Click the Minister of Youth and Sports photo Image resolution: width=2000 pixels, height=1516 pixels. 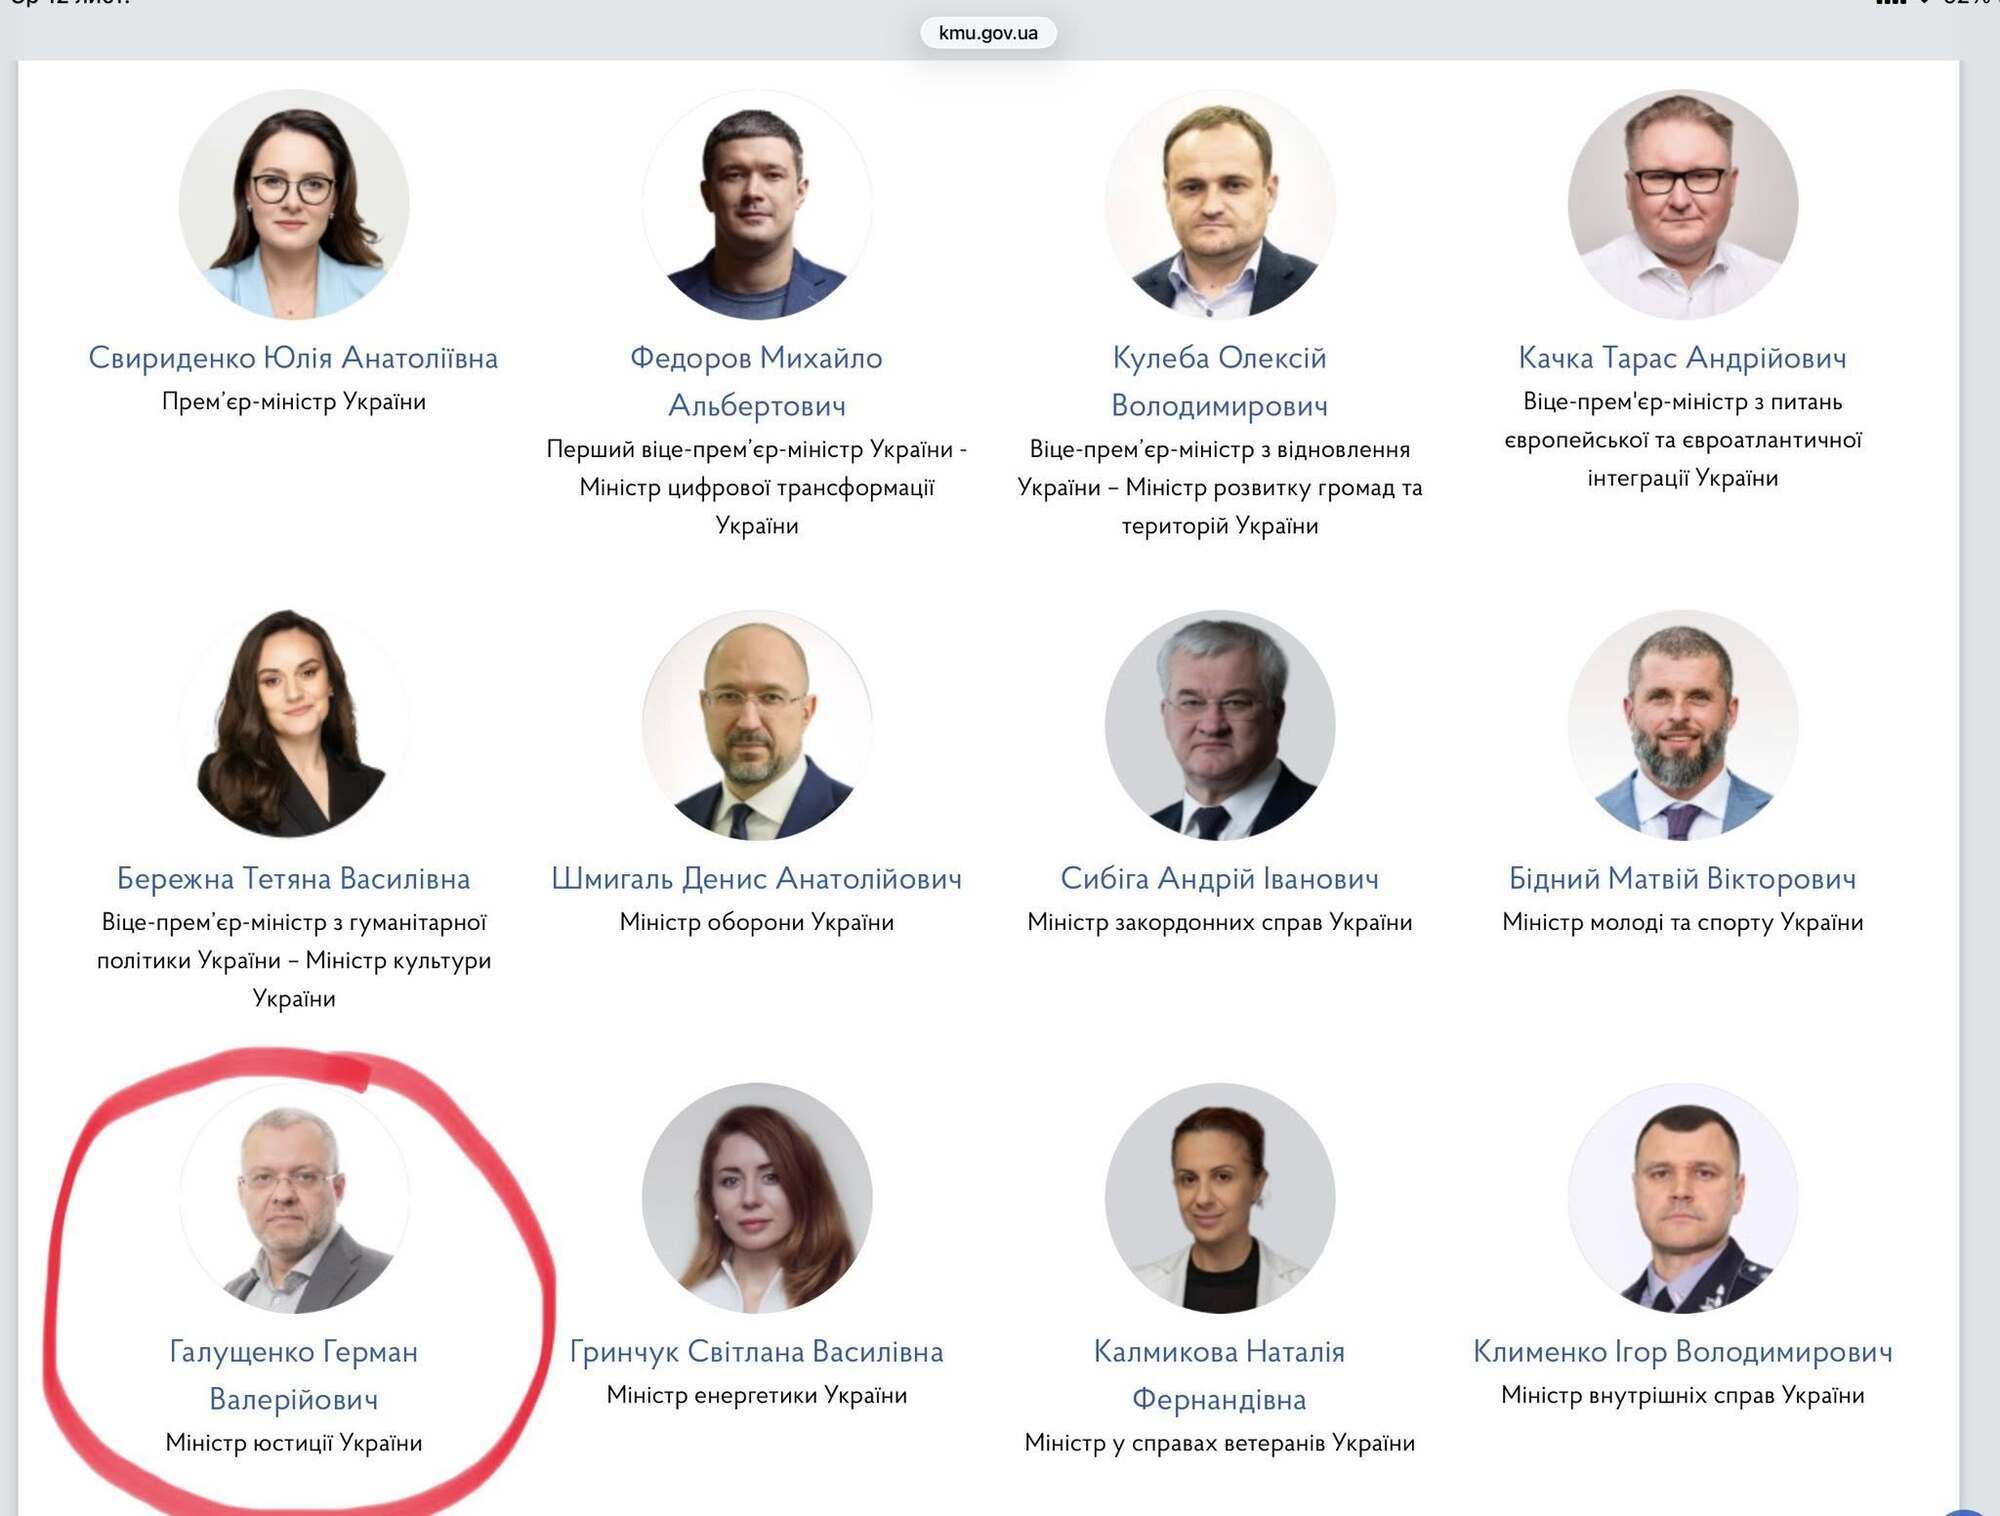coord(1682,725)
